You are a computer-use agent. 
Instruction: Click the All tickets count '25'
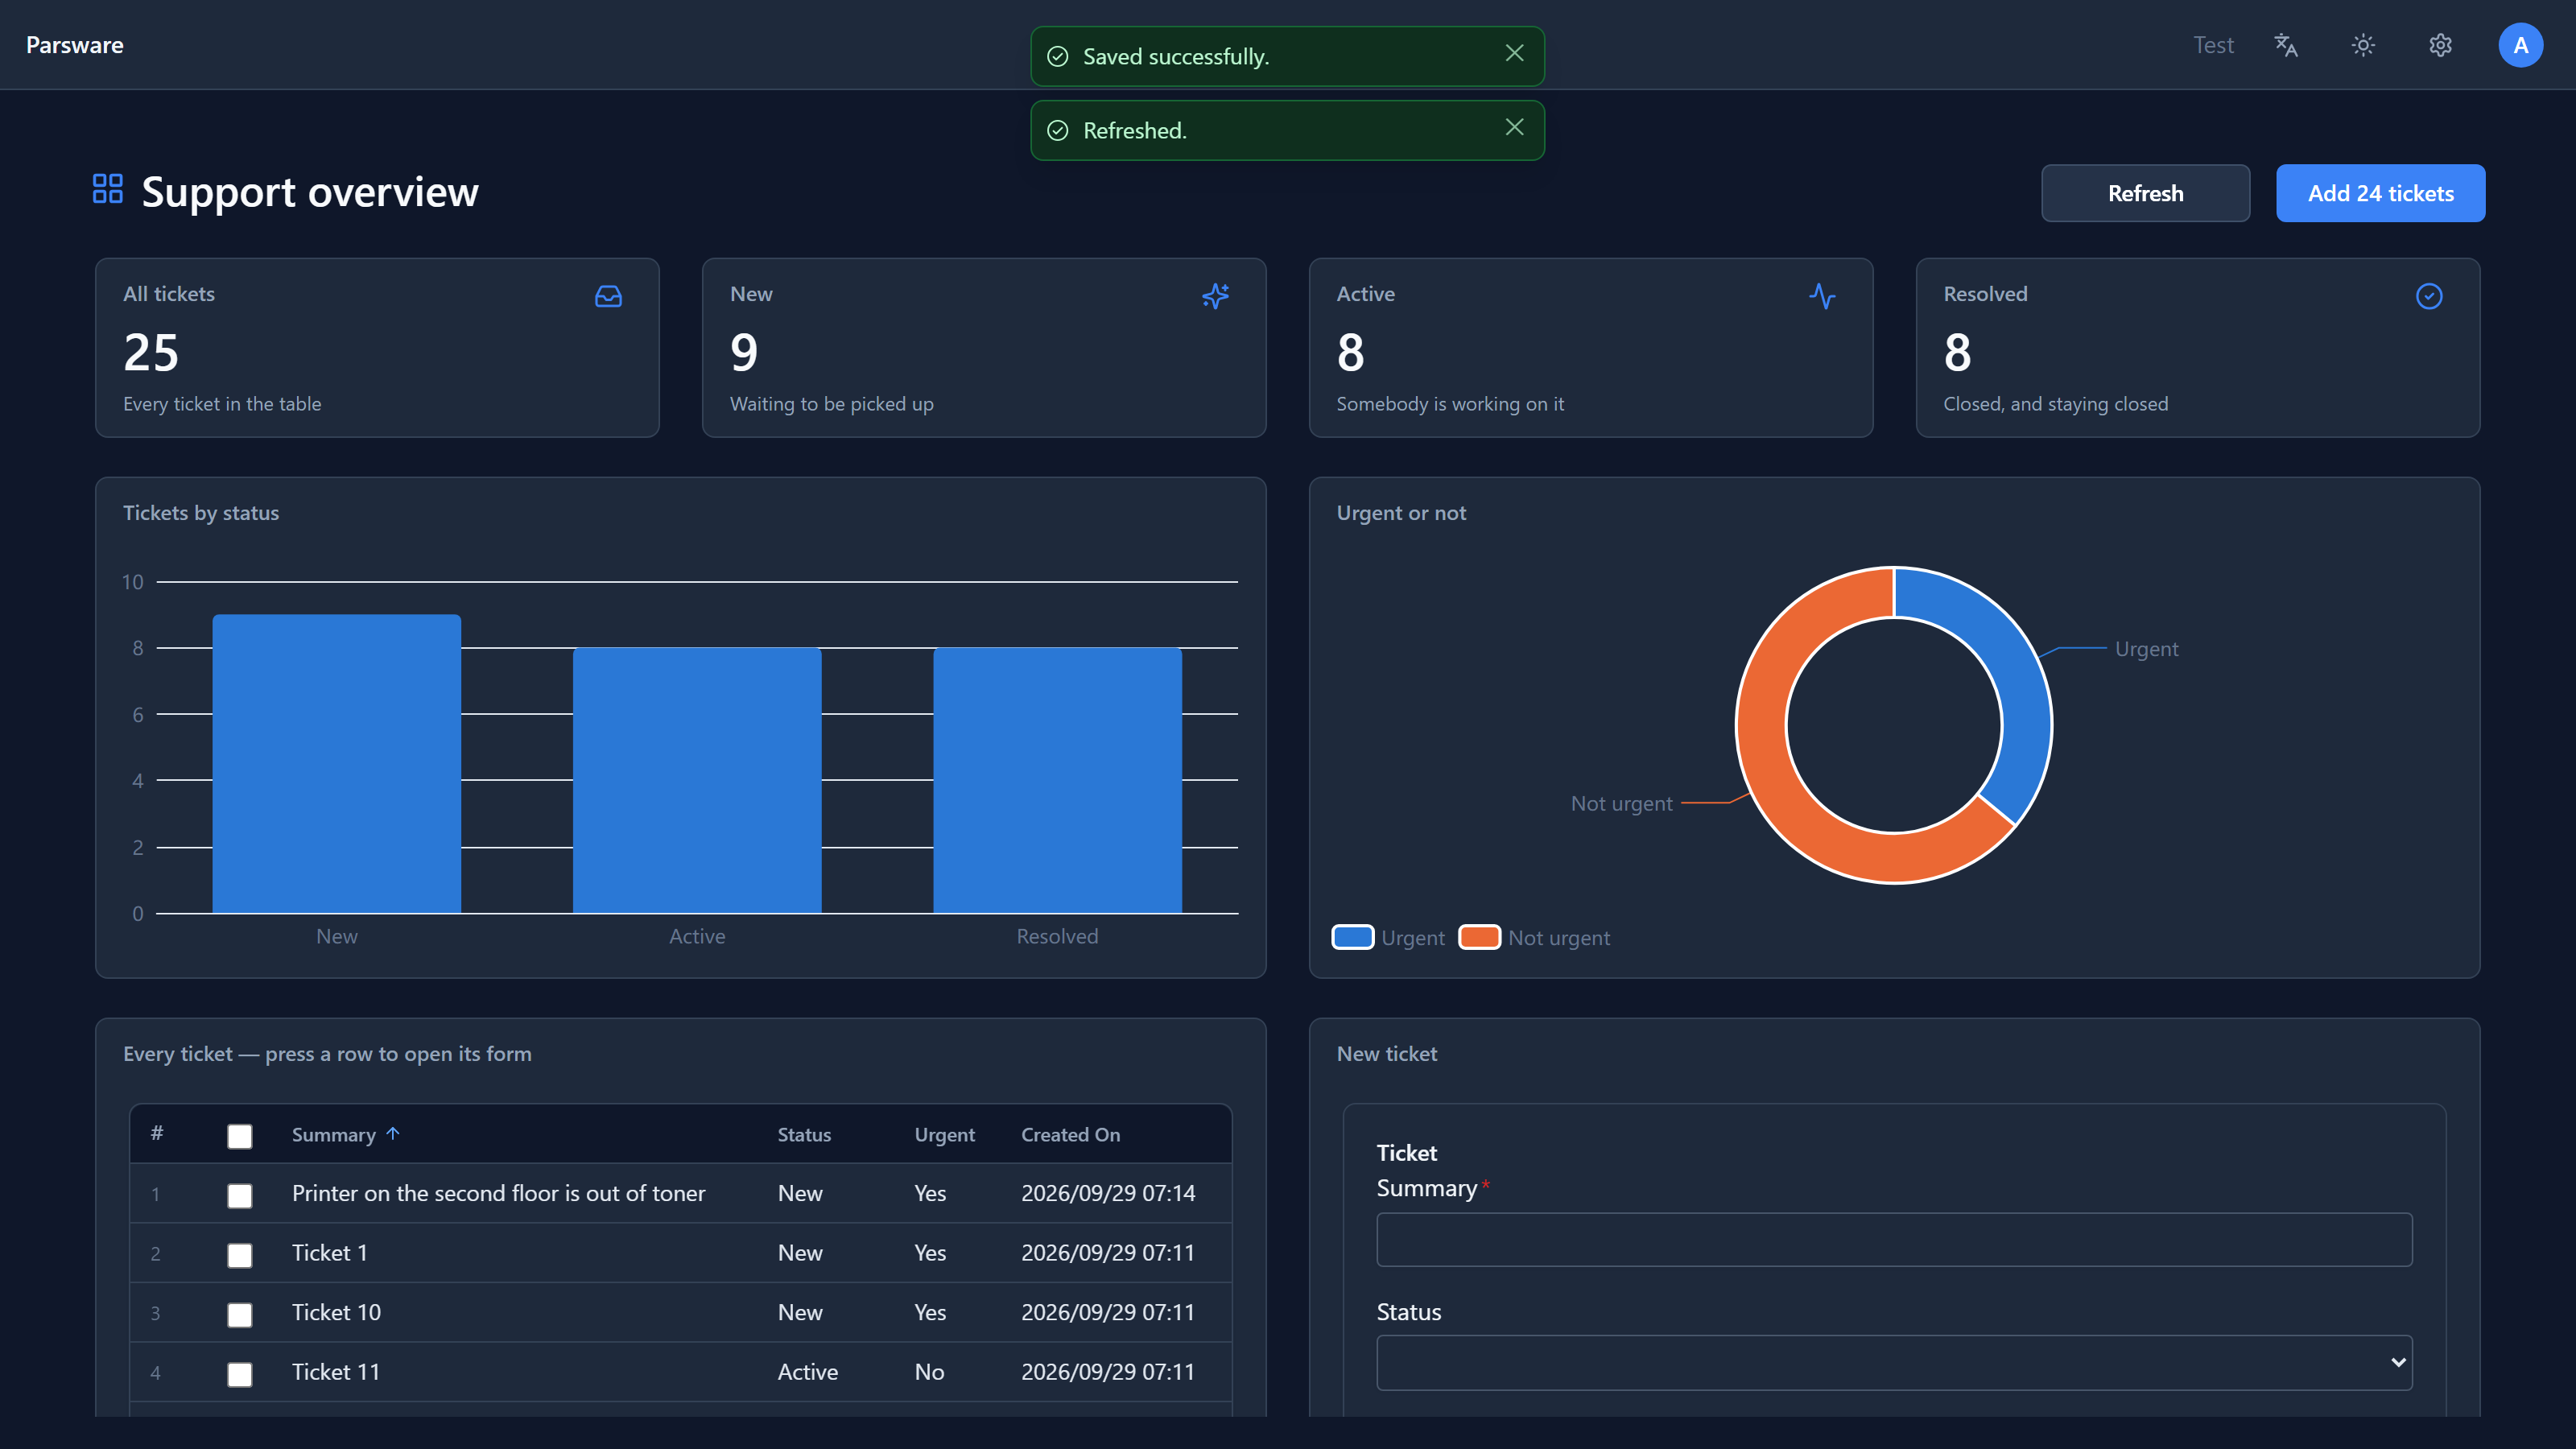pos(151,353)
